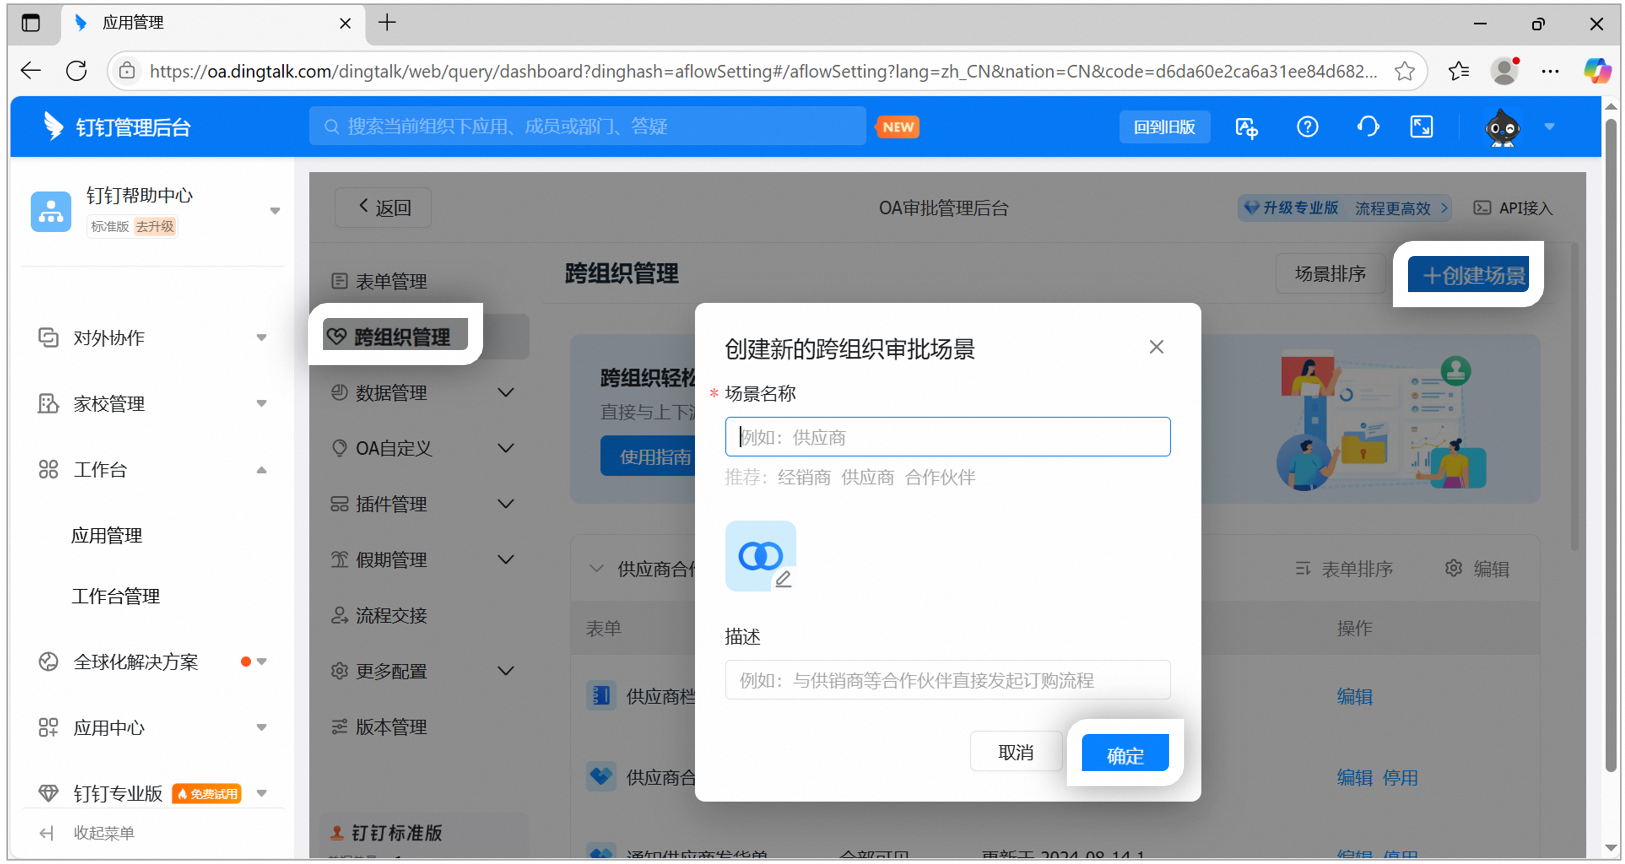
Task: Collapse the 工作台 section
Action: click(x=152, y=470)
